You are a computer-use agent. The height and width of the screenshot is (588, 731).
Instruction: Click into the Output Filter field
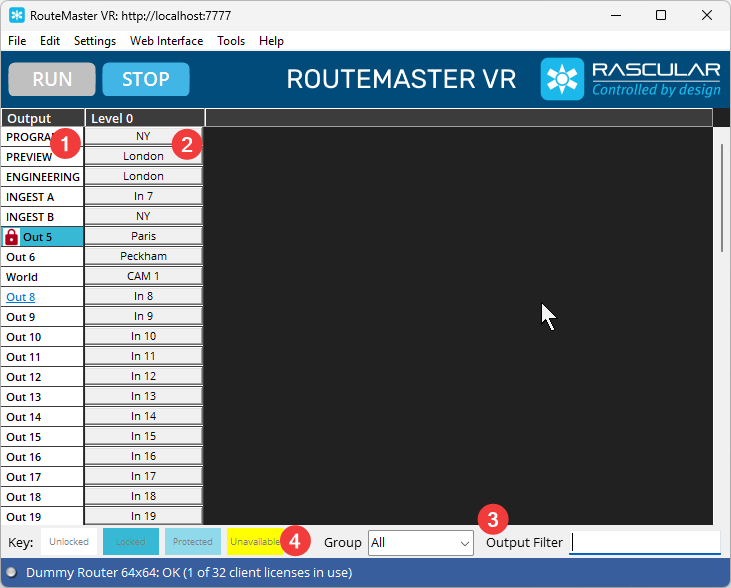tap(645, 543)
